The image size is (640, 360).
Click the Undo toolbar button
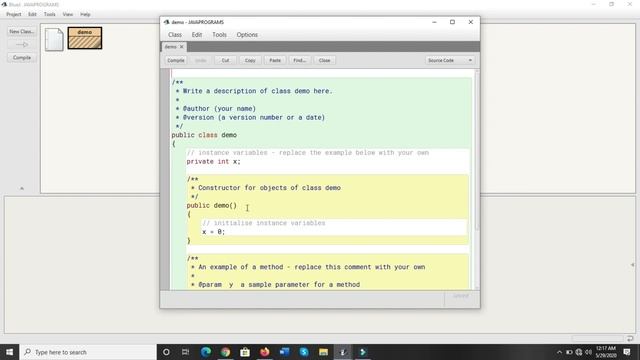[200, 60]
